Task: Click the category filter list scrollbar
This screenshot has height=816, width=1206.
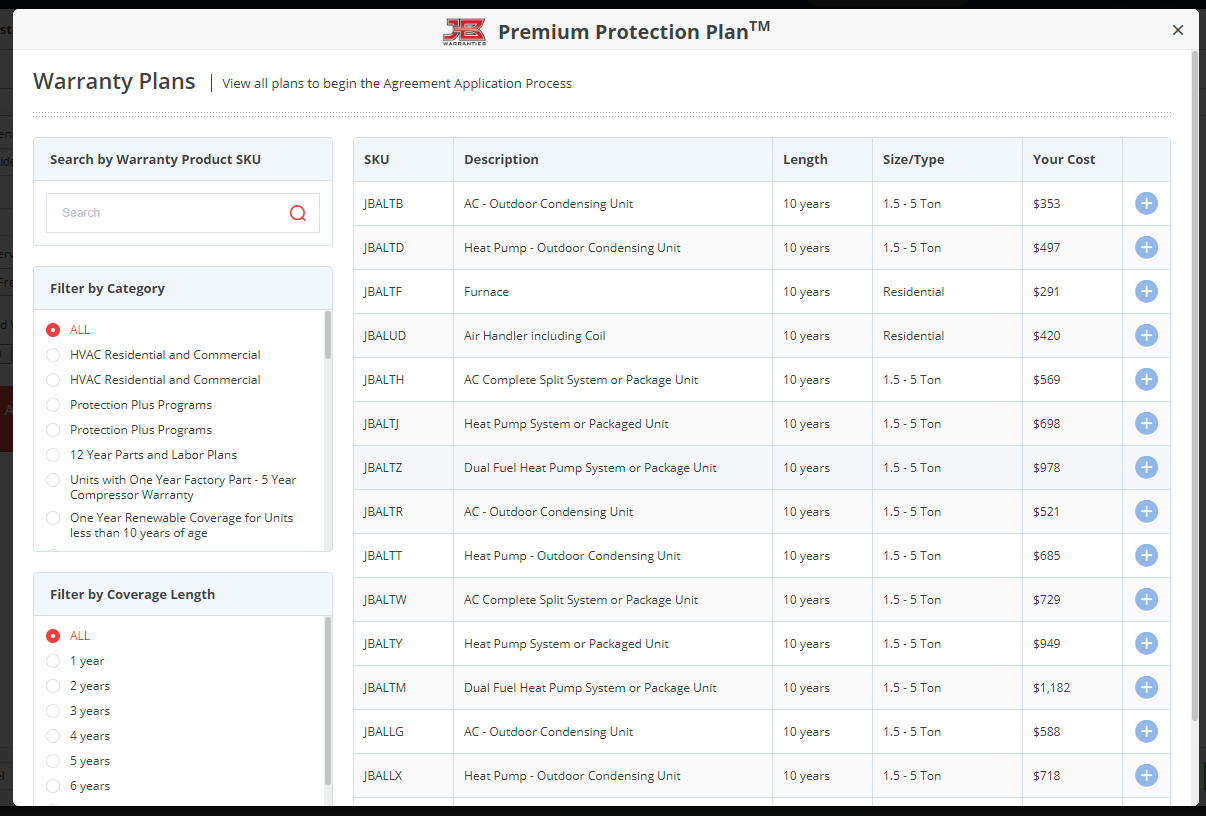Action: [328, 335]
